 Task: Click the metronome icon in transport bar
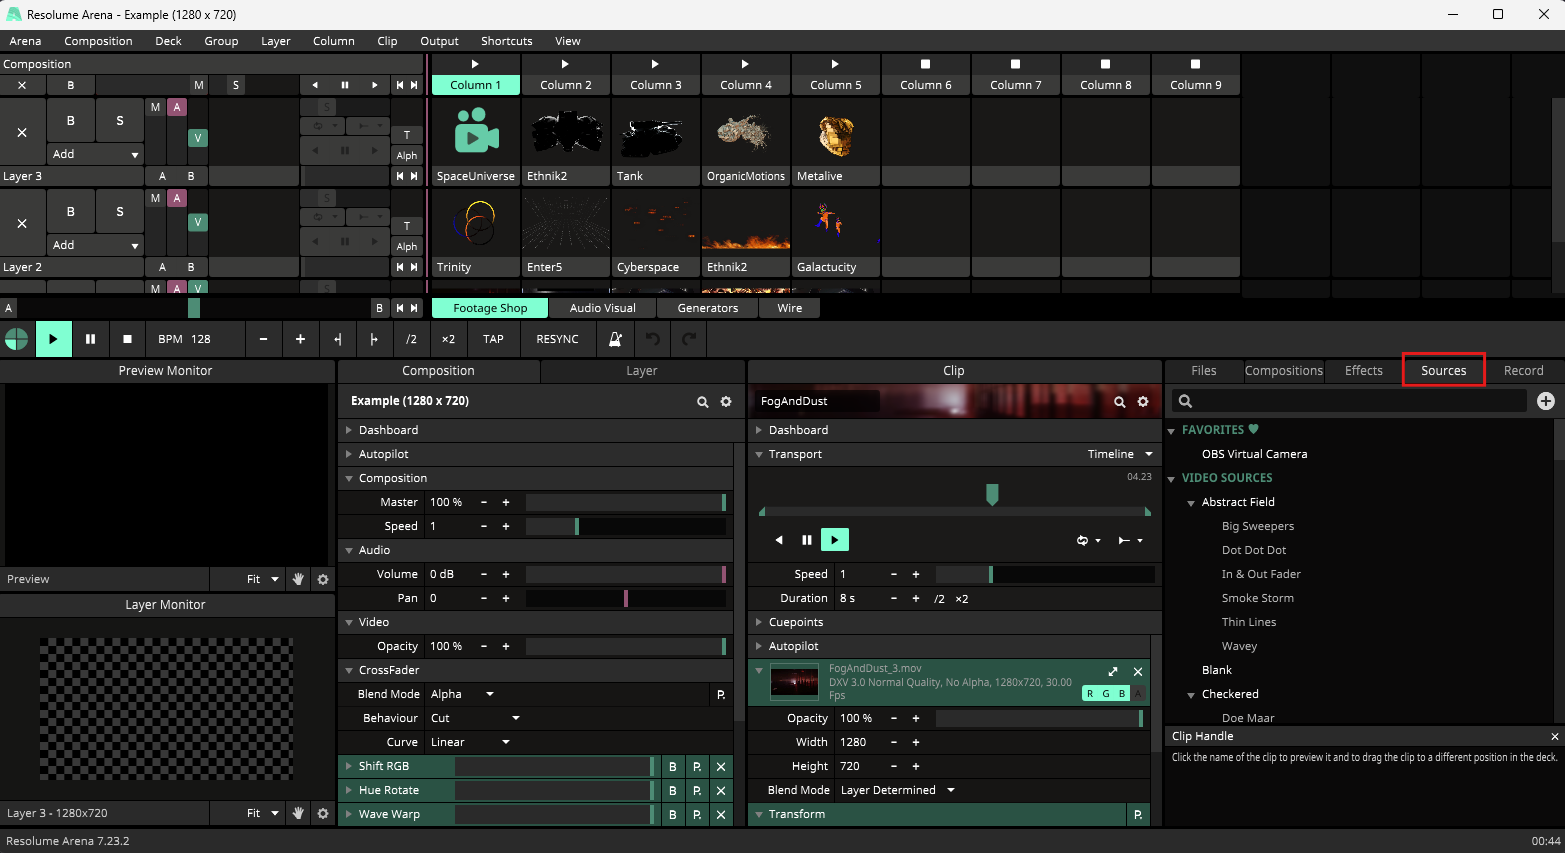point(615,339)
